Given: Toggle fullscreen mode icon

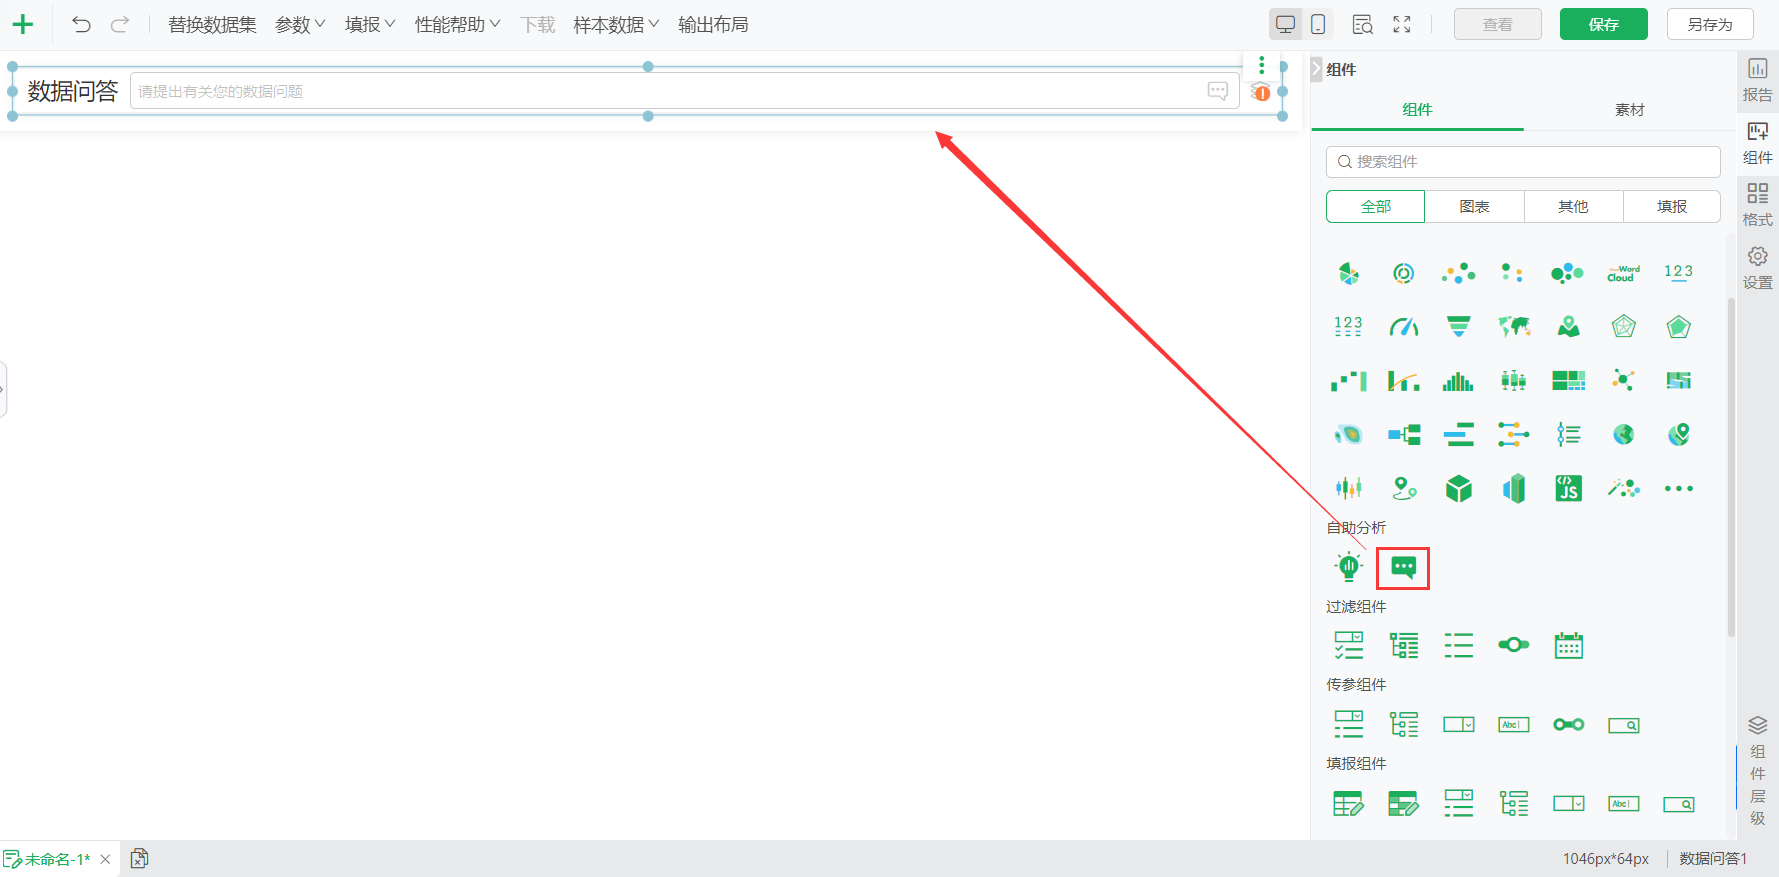Looking at the screenshot, I should click(x=1402, y=25).
